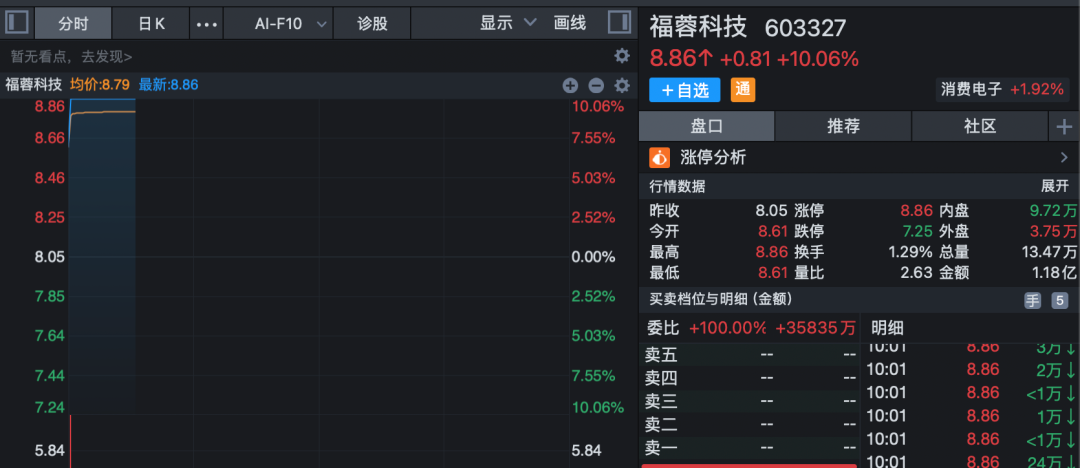Click the 外盘 value 3.75万
This screenshot has height=468, width=1080.
coord(1053,231)
